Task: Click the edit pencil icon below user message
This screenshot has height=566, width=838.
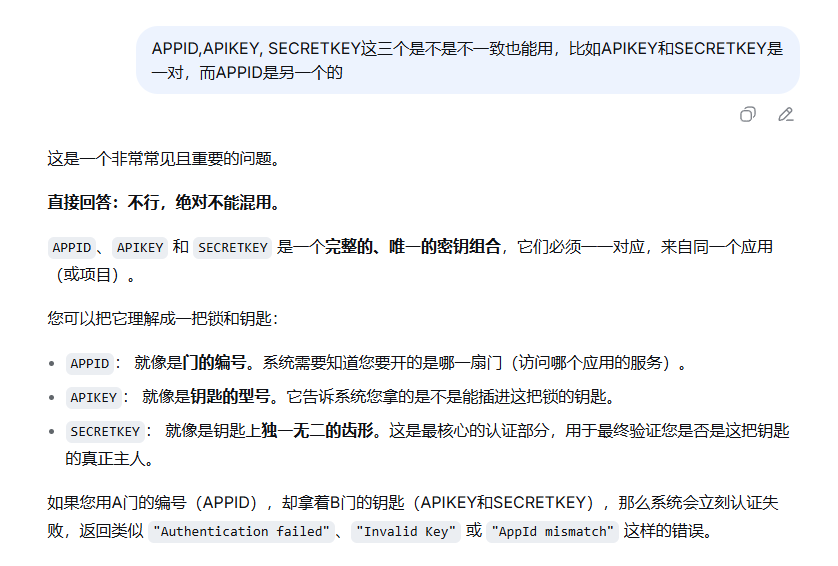Action: (x=786, y=114)
